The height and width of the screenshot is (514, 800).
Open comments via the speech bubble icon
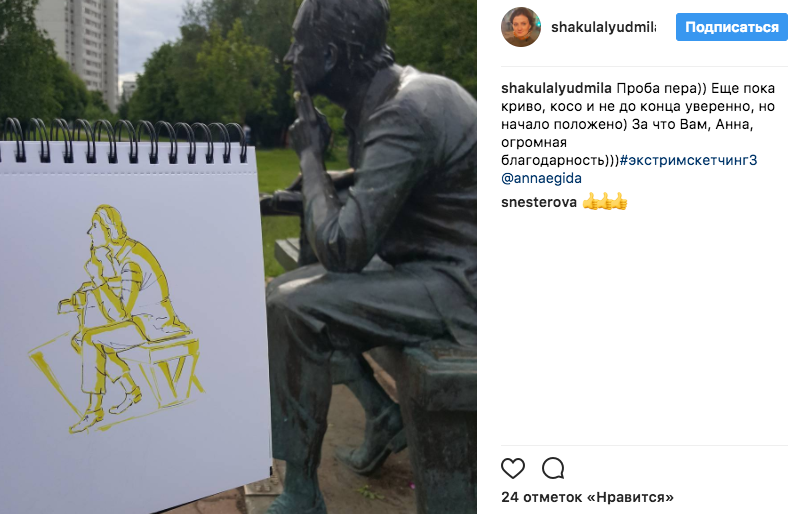coord(553,468)
